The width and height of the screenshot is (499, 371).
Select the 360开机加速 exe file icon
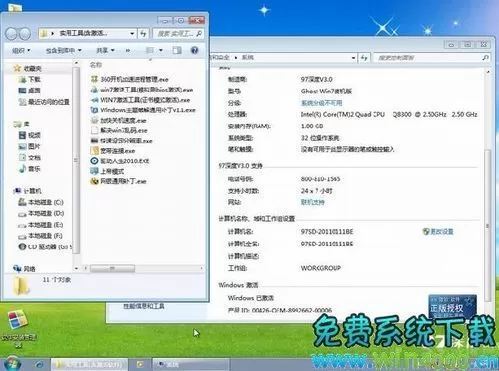(94, 79)
